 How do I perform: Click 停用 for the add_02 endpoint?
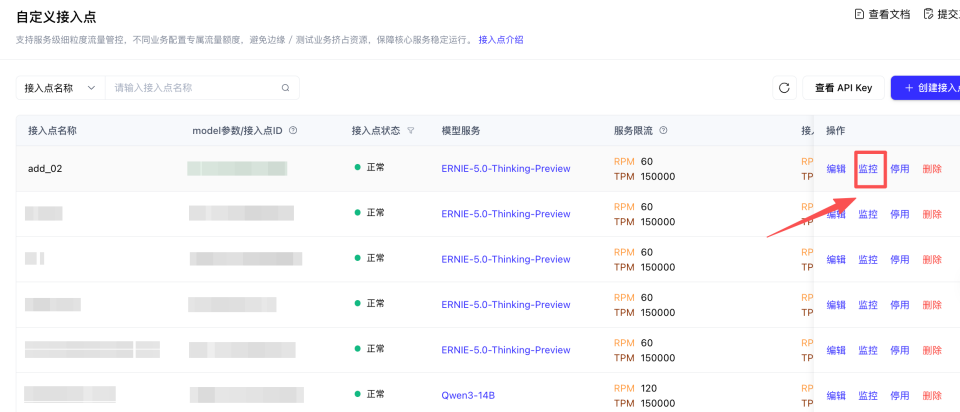pos(900,169)
